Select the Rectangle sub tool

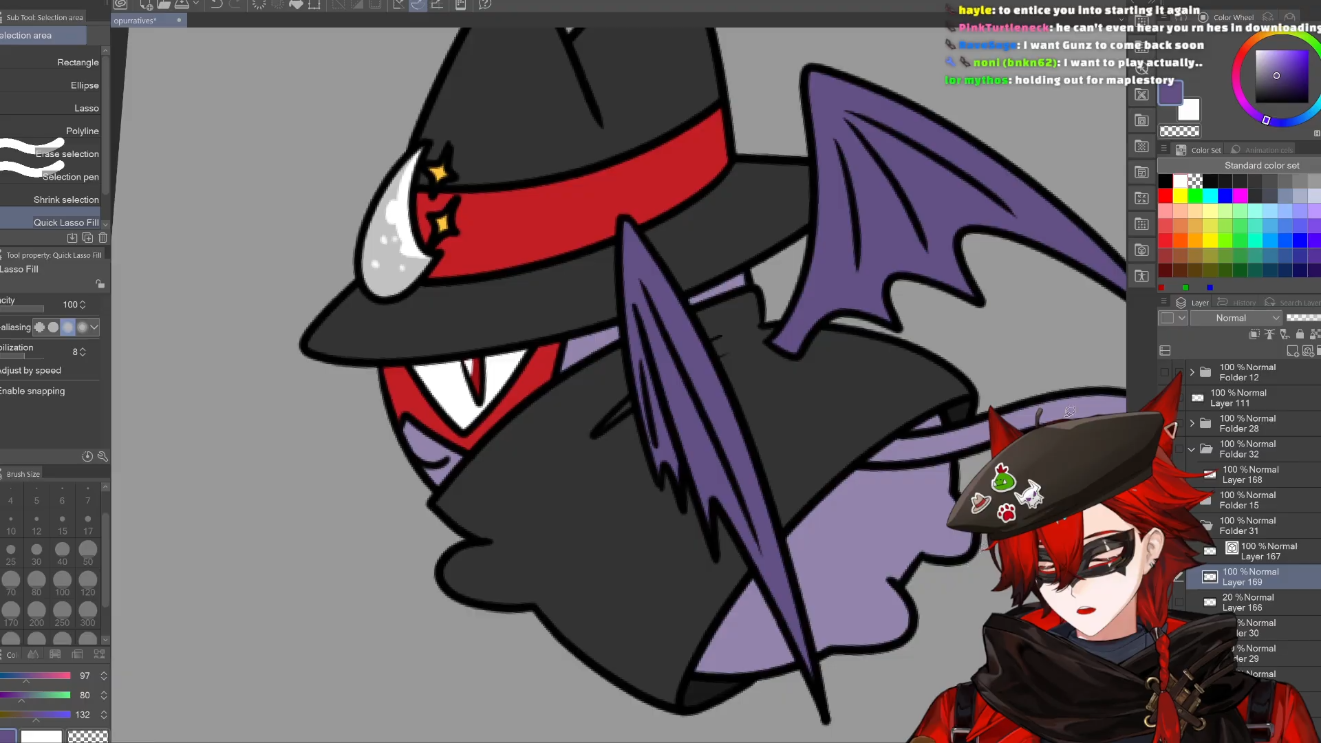tap(52, 62)
